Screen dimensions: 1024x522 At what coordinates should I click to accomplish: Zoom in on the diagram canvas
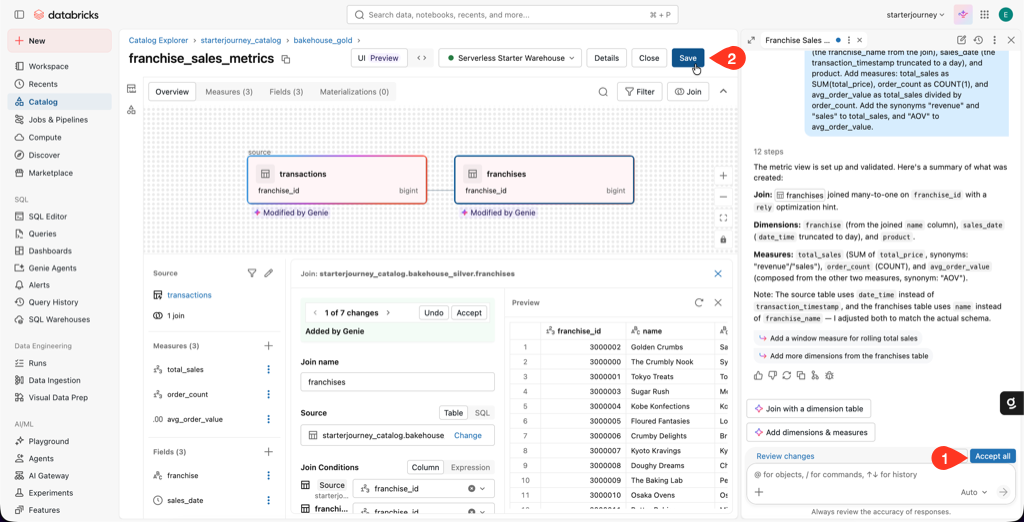(723, 176)
